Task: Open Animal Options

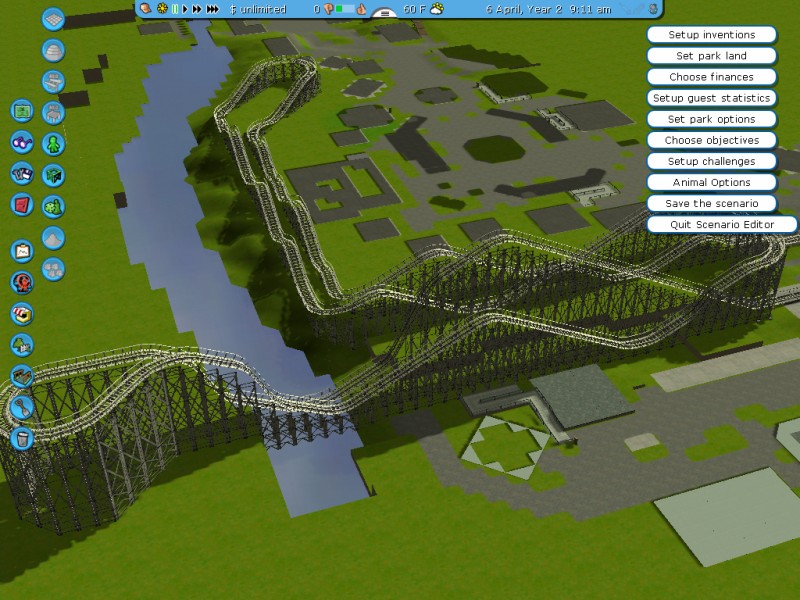Action: (712, 182)
